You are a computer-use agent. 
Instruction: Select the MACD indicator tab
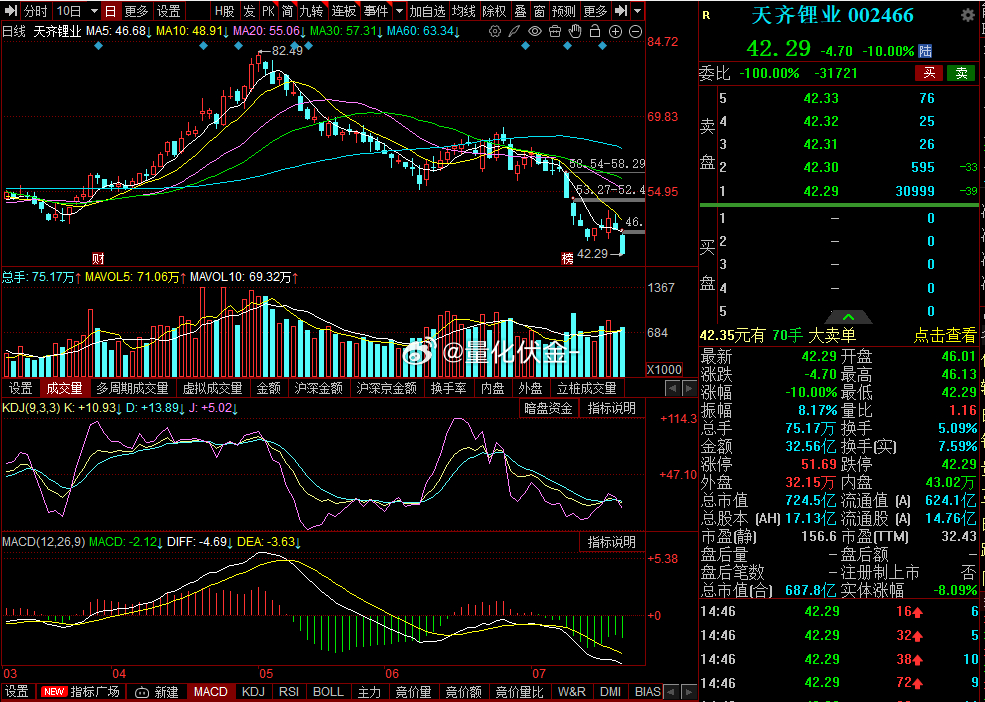(x=210, y=692)
